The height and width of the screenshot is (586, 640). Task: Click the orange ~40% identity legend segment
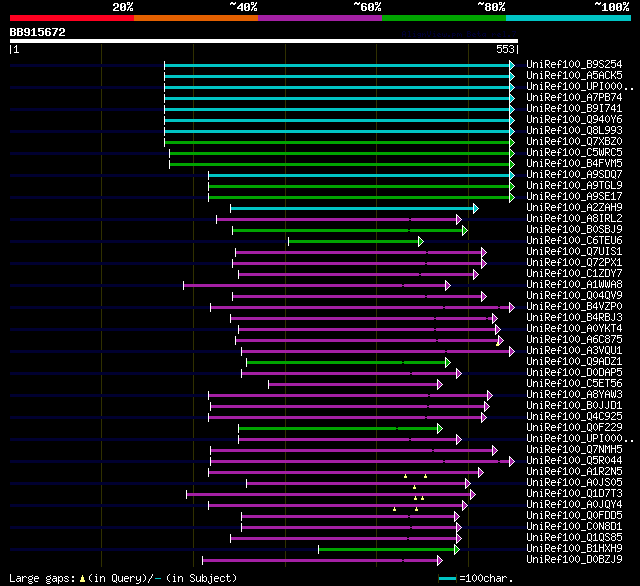click(x=196, y=18)
